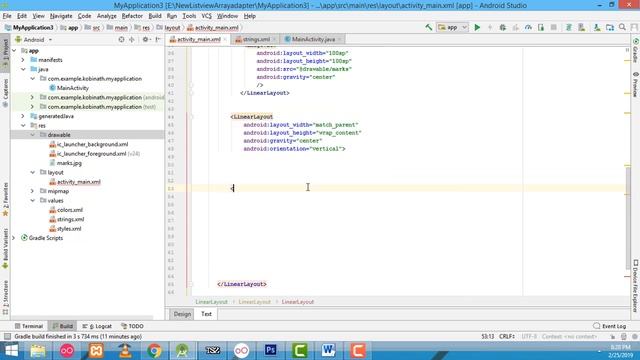Open Google Chrome from the taskbar

point(154,351)
